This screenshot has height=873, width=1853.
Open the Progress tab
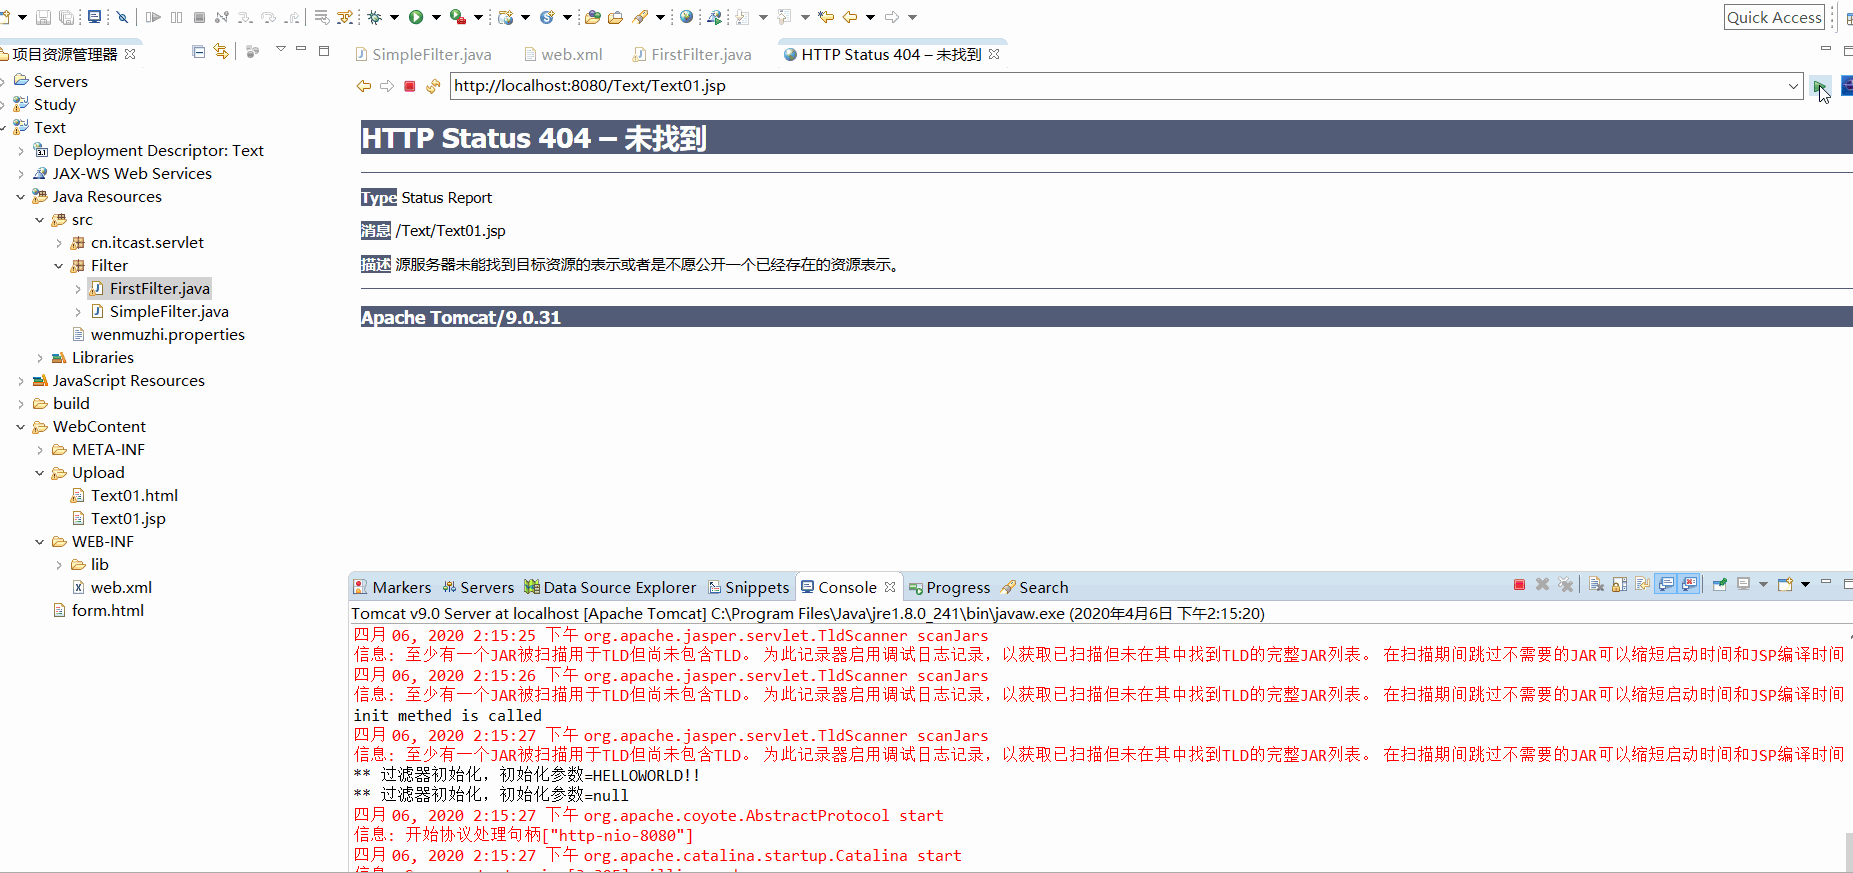949,587
